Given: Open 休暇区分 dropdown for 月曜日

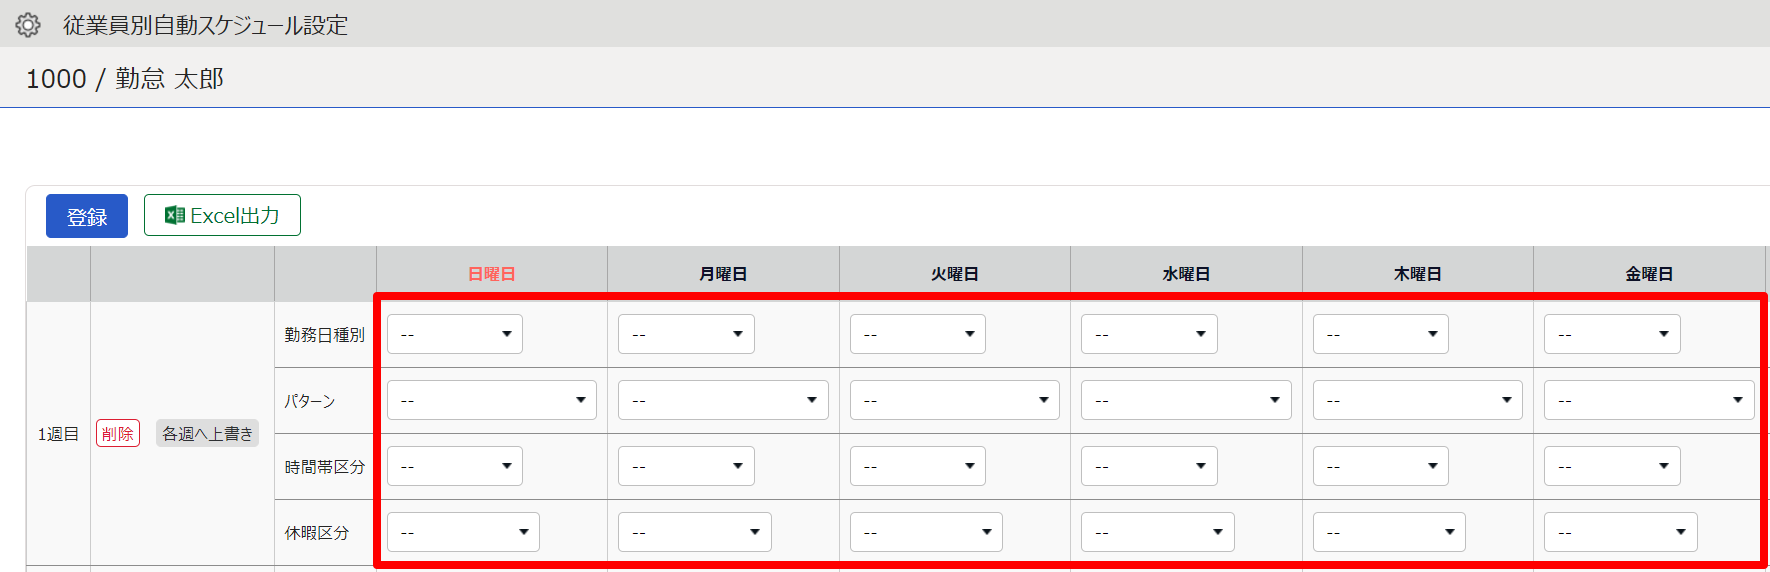Looking at the screenshot, I should point(695,532).
